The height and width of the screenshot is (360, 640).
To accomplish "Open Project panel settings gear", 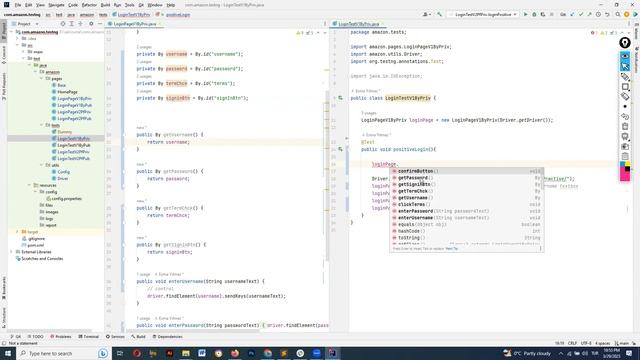I will click(x=91, y=24).
